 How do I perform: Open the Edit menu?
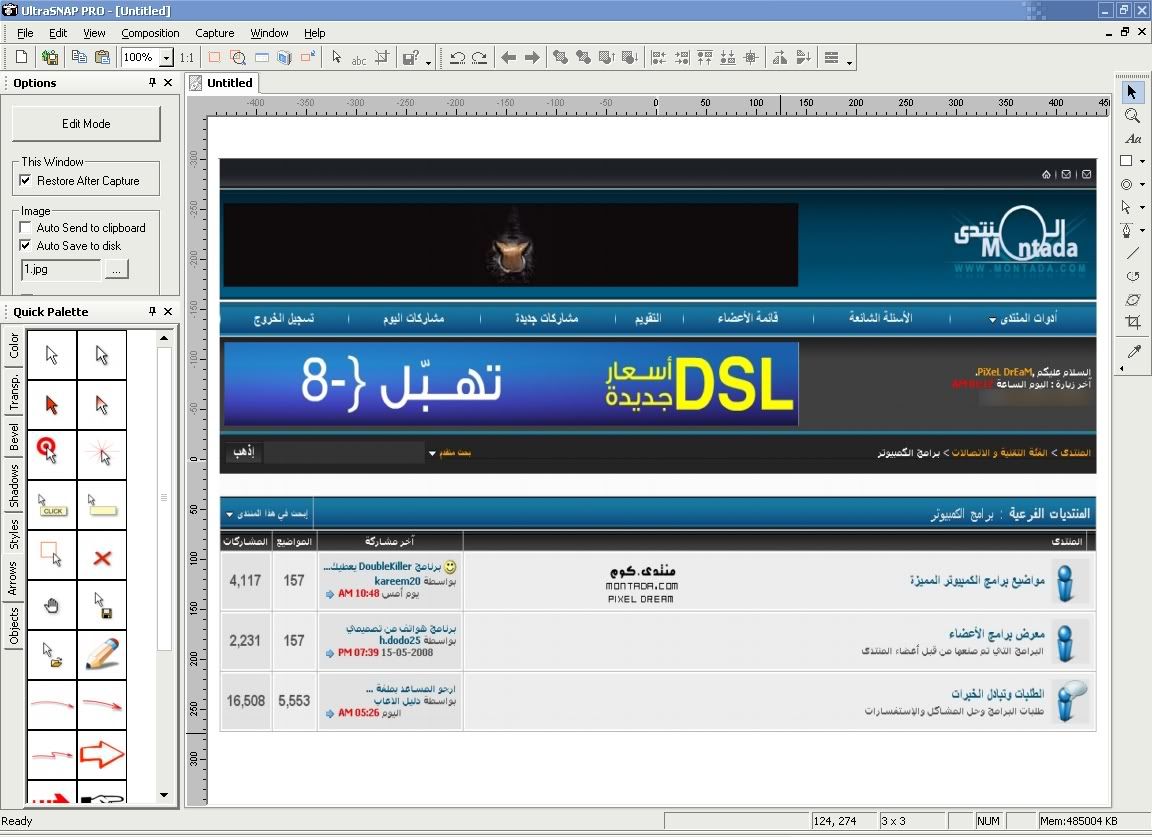58,33
